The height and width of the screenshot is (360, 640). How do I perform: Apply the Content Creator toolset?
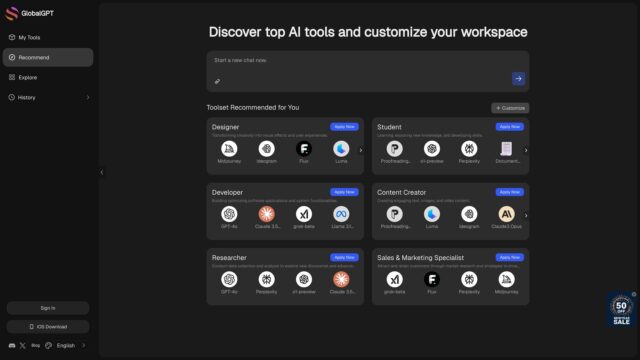[510, 192]
